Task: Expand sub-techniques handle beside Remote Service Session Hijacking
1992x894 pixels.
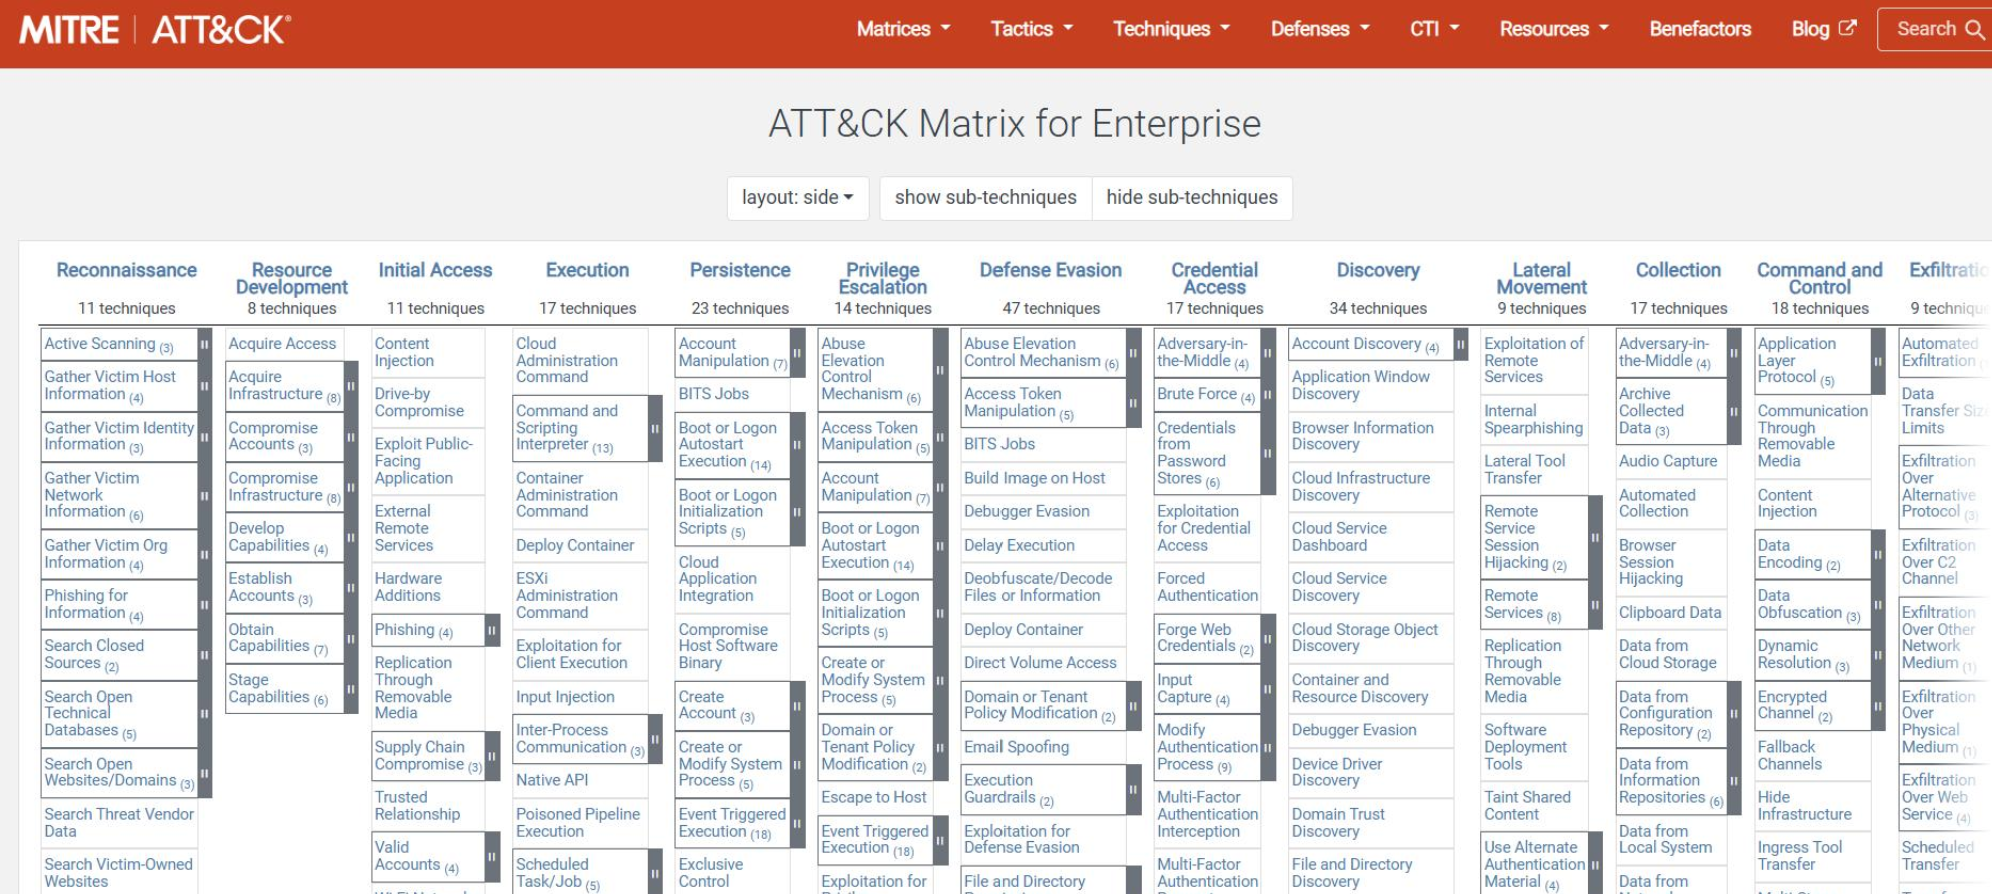Action: pyautogui.click(x=1595, y=537)
